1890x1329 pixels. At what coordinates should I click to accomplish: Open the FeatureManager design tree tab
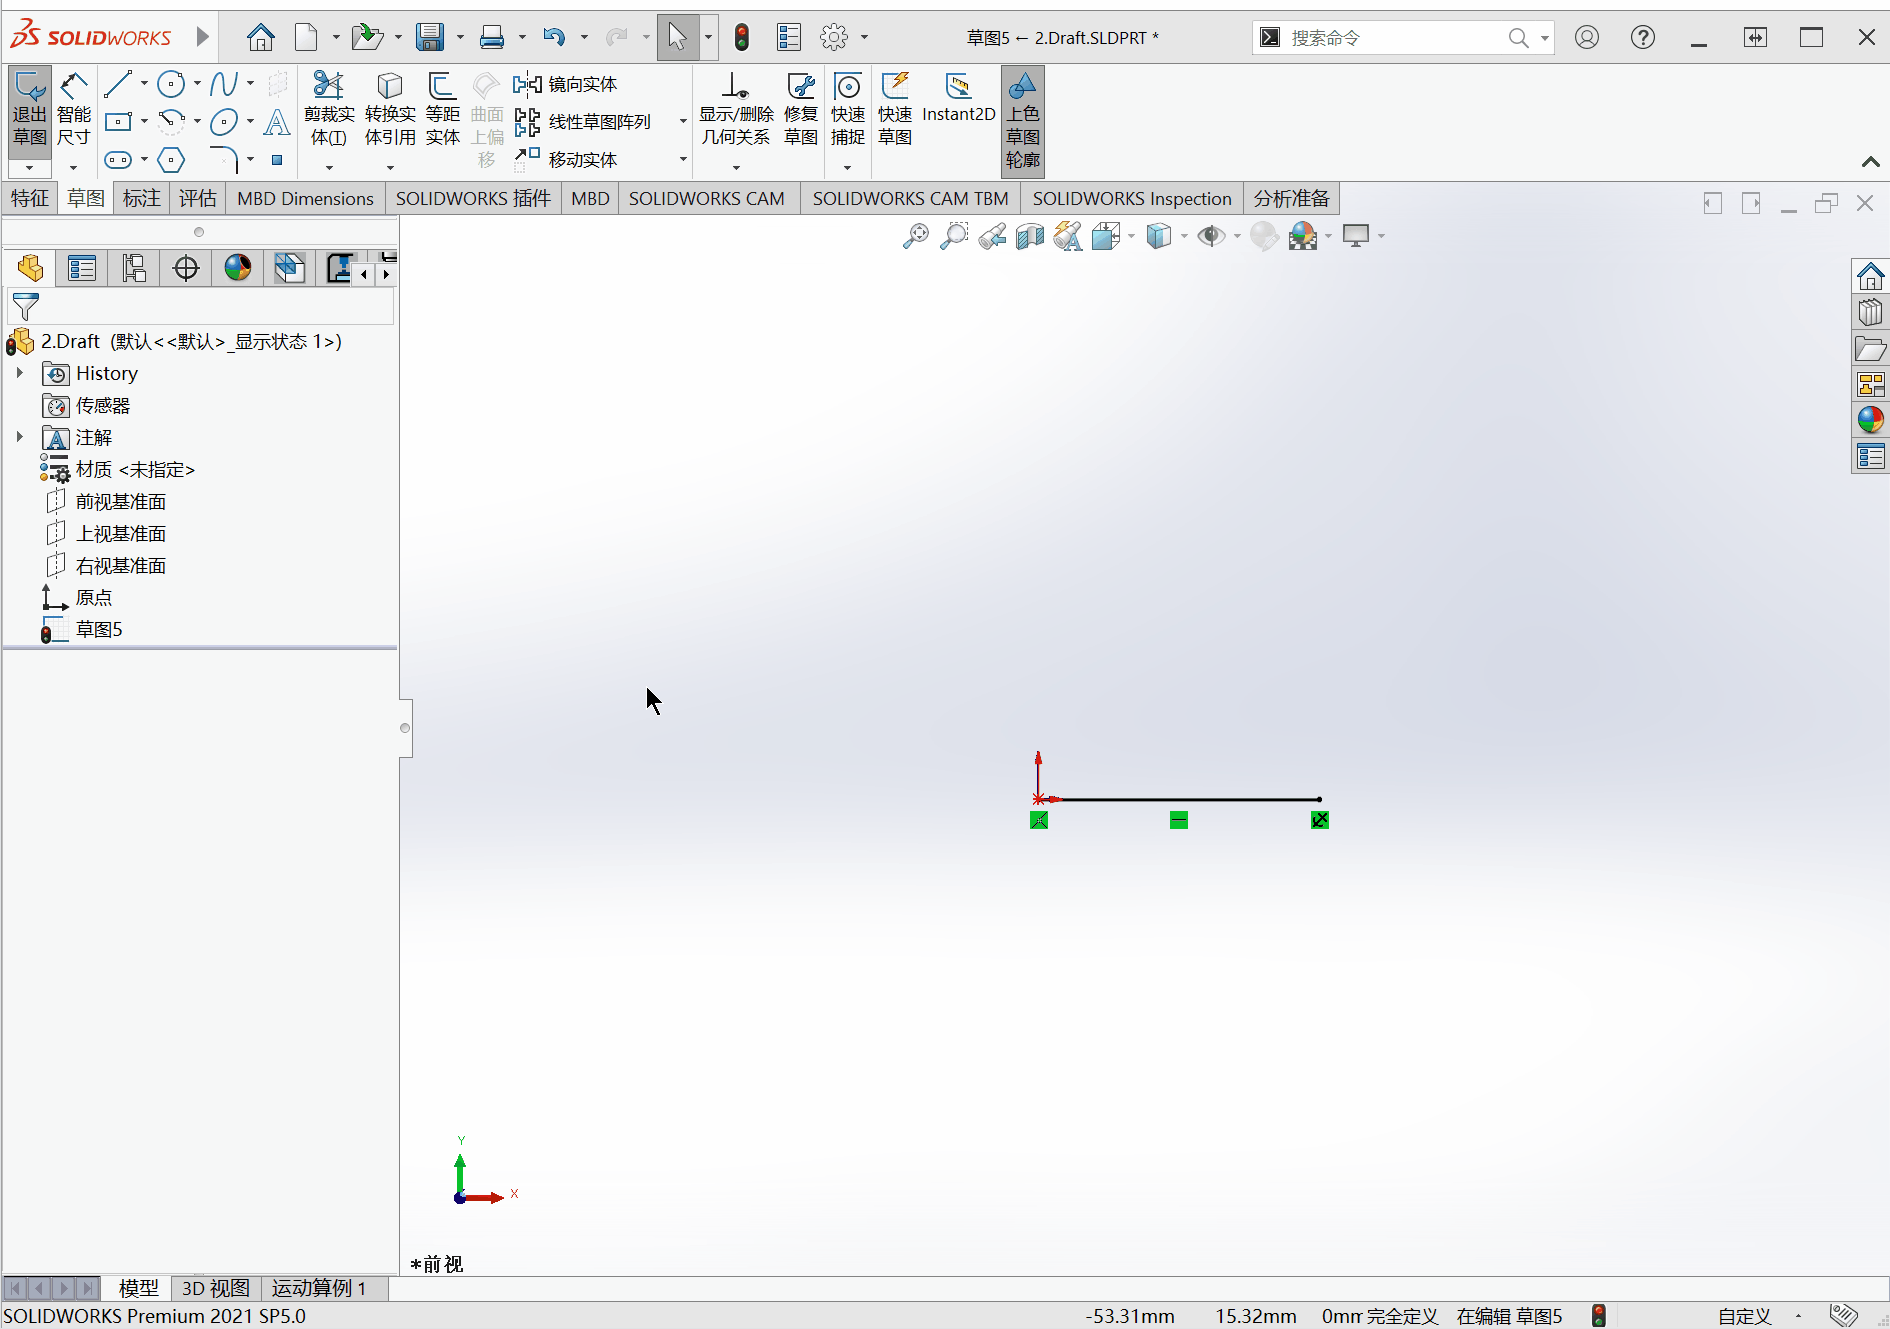tap(30, 268)
